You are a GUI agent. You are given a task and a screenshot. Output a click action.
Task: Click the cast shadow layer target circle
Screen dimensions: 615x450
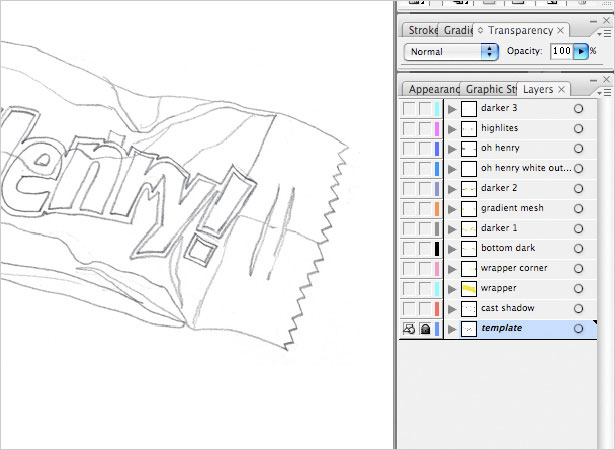(579, 309)
